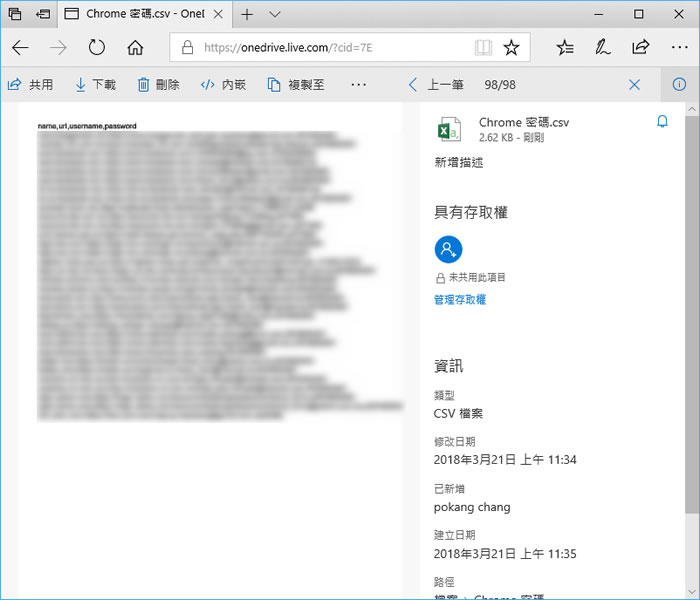Click the address bar lock icon

[188, 47]
